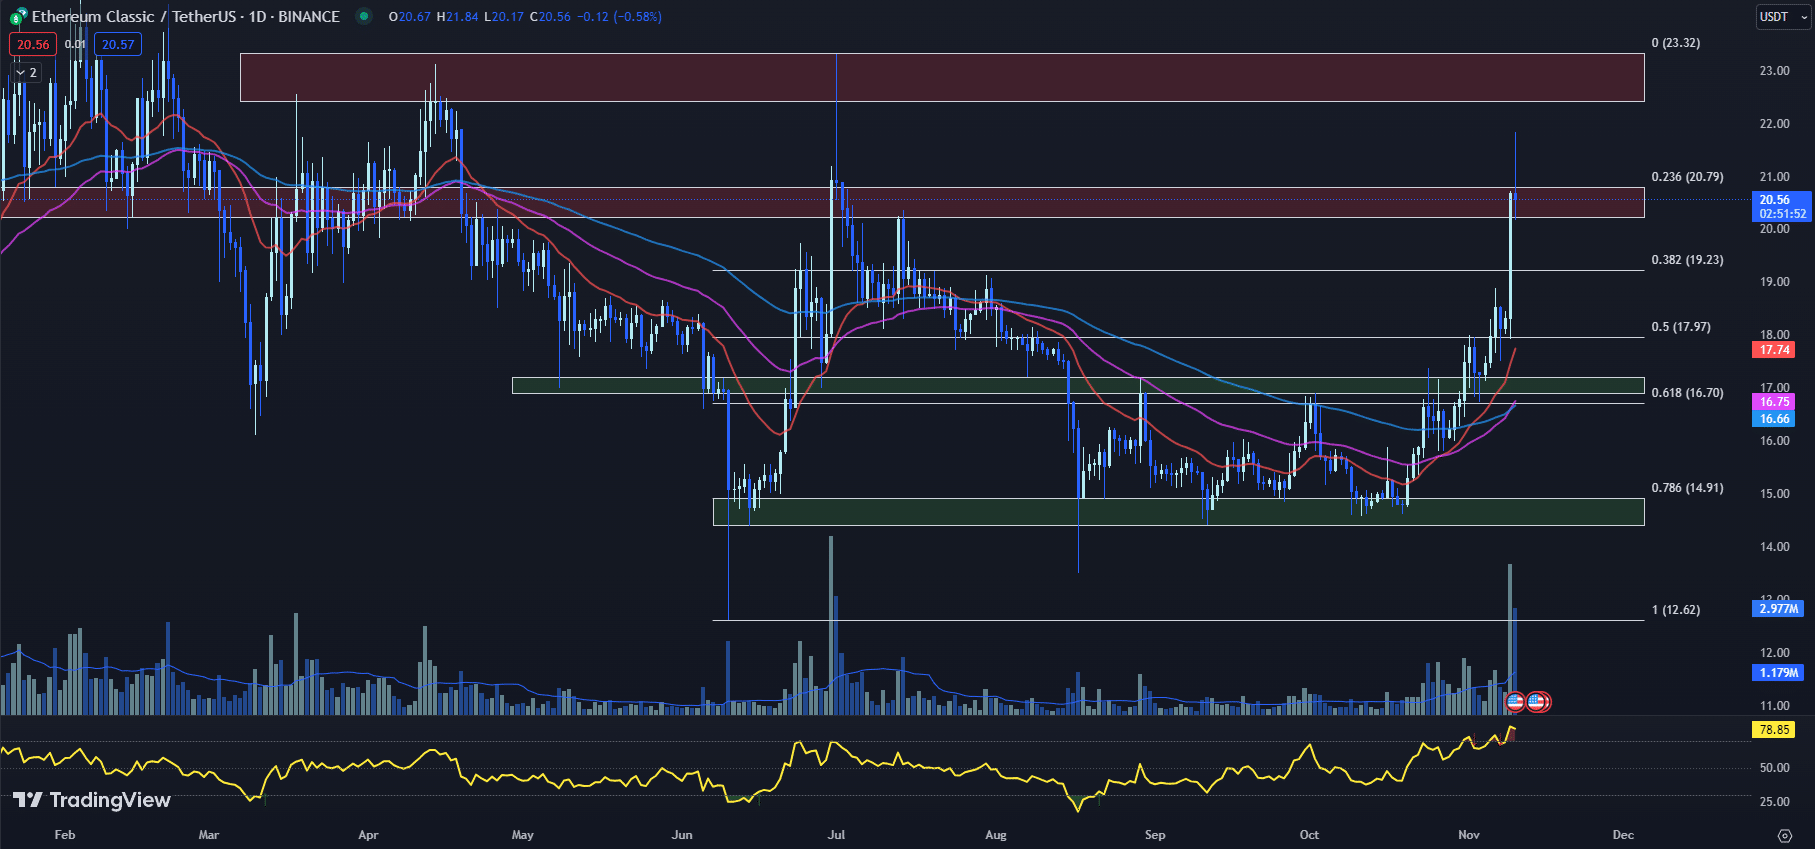Click the first US flag economic event icon
Screen dimensions: 1815x849
[x=1514, y=702]
